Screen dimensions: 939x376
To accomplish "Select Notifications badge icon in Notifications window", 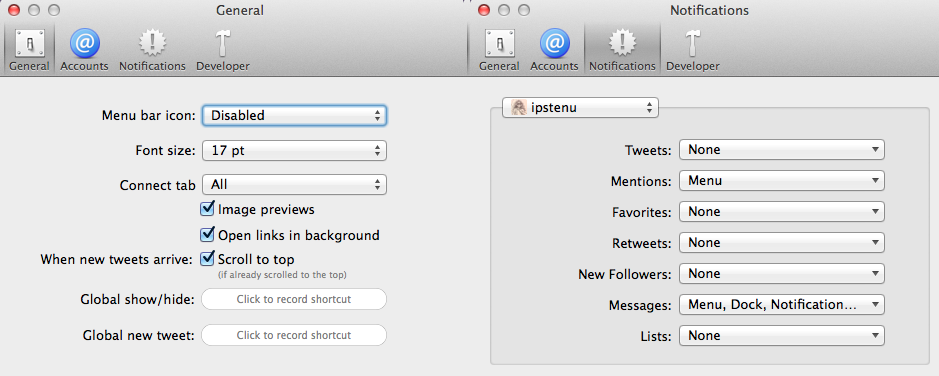I will [622, 43].
